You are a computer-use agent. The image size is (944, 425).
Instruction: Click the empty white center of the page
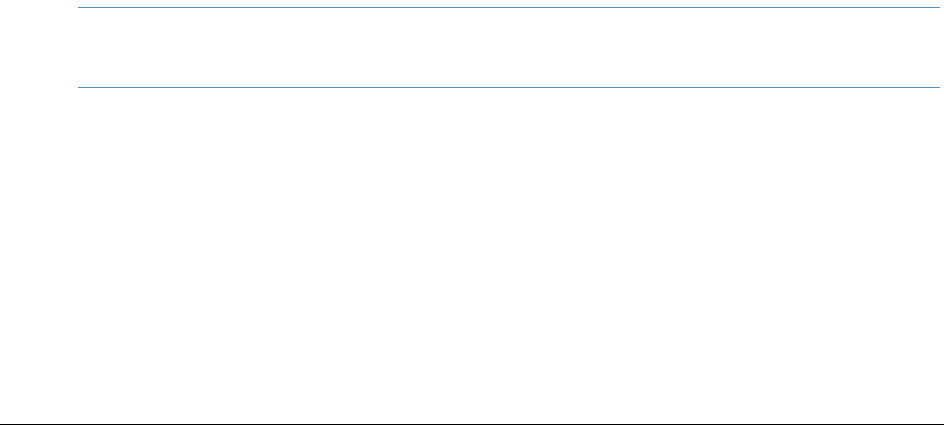pos(472,250)
